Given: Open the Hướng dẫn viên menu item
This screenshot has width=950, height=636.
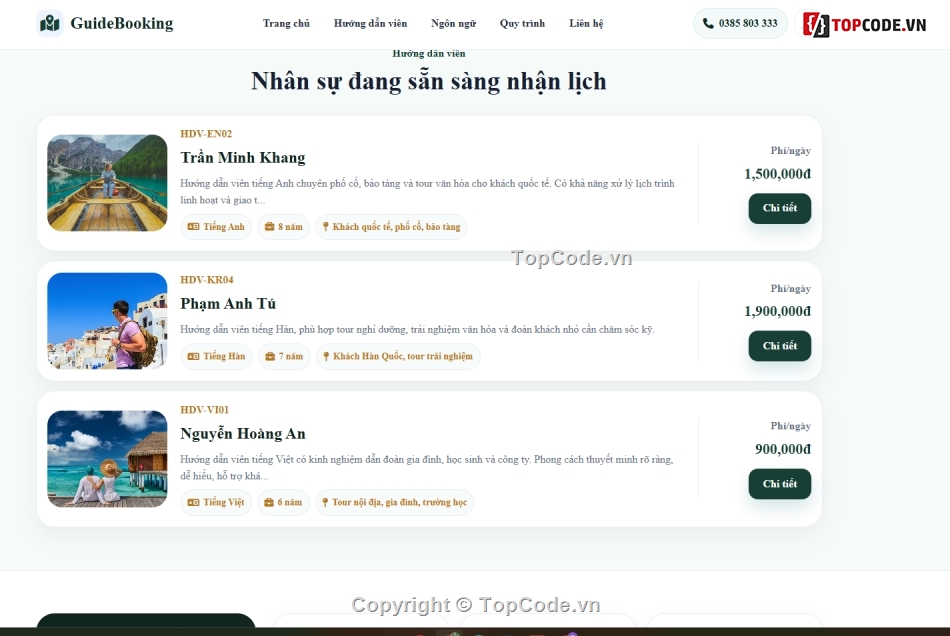Looking at the screenshot, I should click(x=370, y=24).
